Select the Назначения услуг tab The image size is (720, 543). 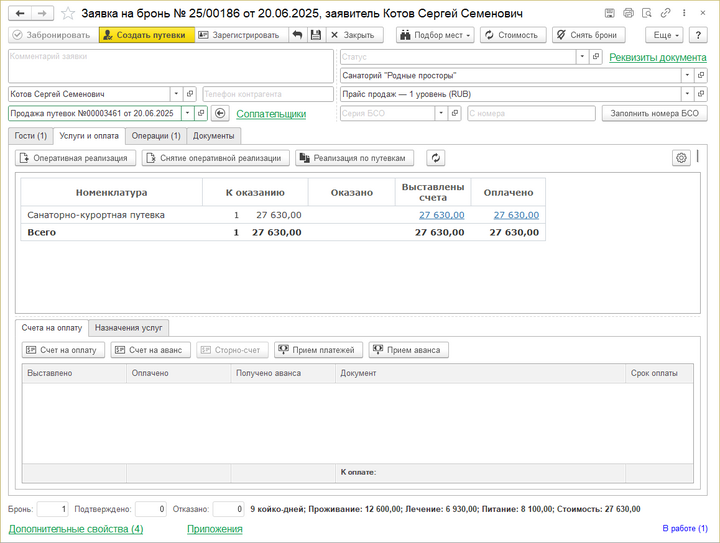[x=129, y=328]
